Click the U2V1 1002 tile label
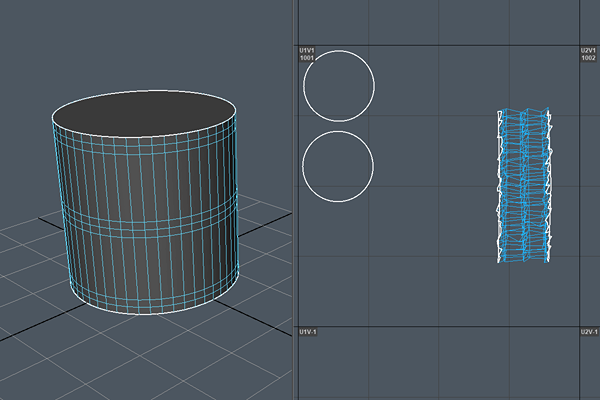600x400 pixels. [x=588, y=54]
